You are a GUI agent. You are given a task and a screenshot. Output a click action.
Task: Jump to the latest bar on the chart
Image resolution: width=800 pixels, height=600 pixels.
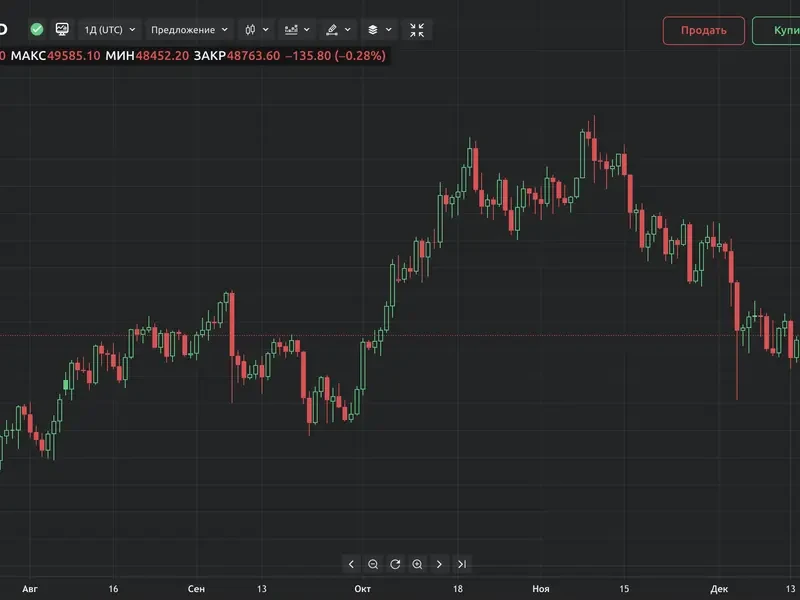[x=462, y=564]
